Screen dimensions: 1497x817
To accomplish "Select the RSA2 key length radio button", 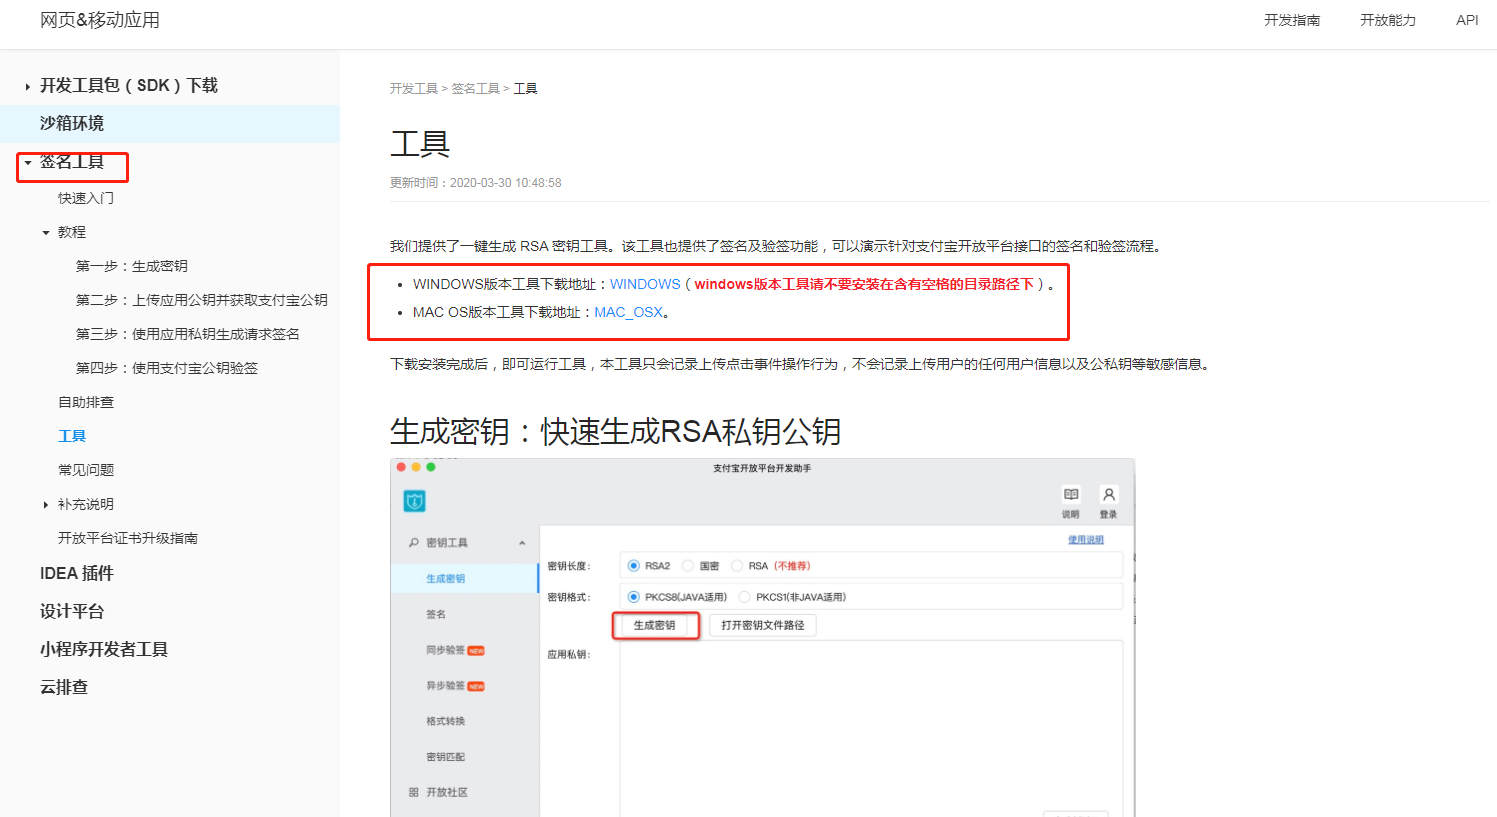I will (633, 566).
